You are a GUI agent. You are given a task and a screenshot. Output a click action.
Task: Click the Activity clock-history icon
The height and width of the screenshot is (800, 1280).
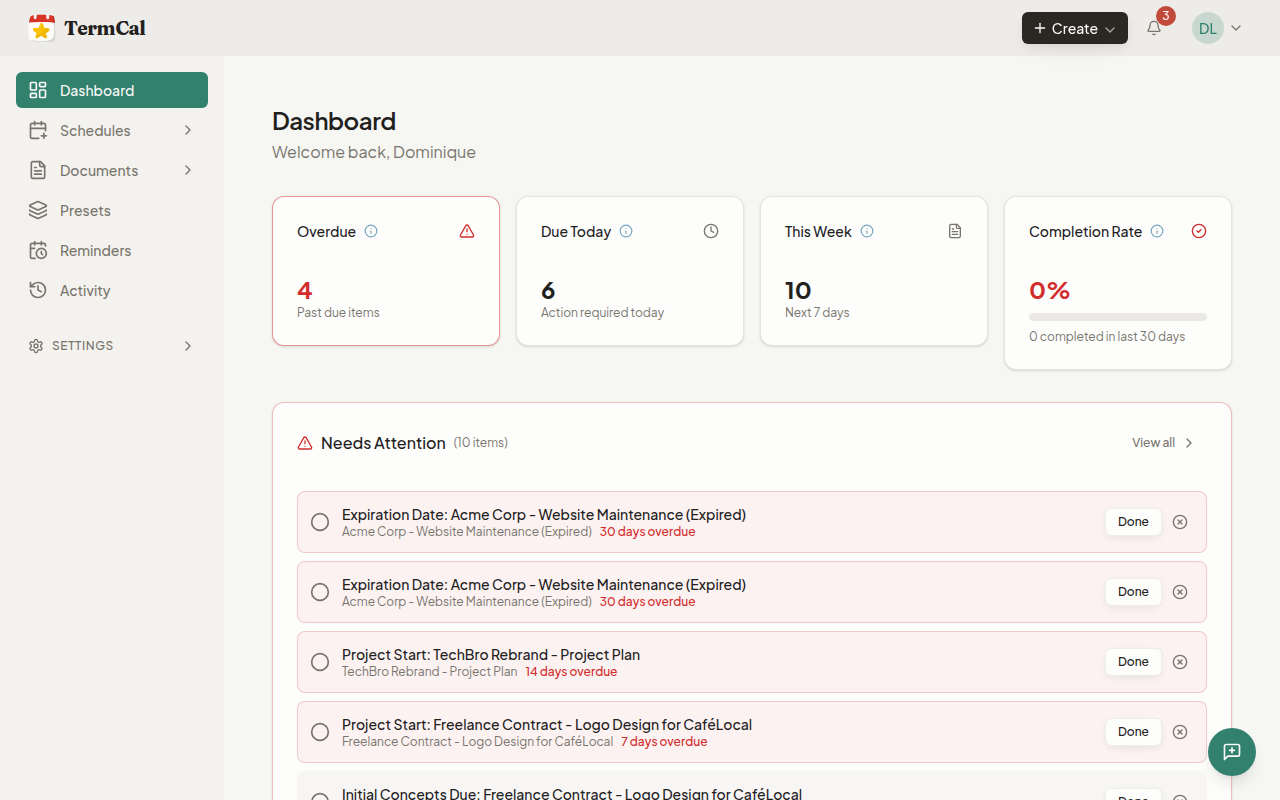click(x=38, y=290)
